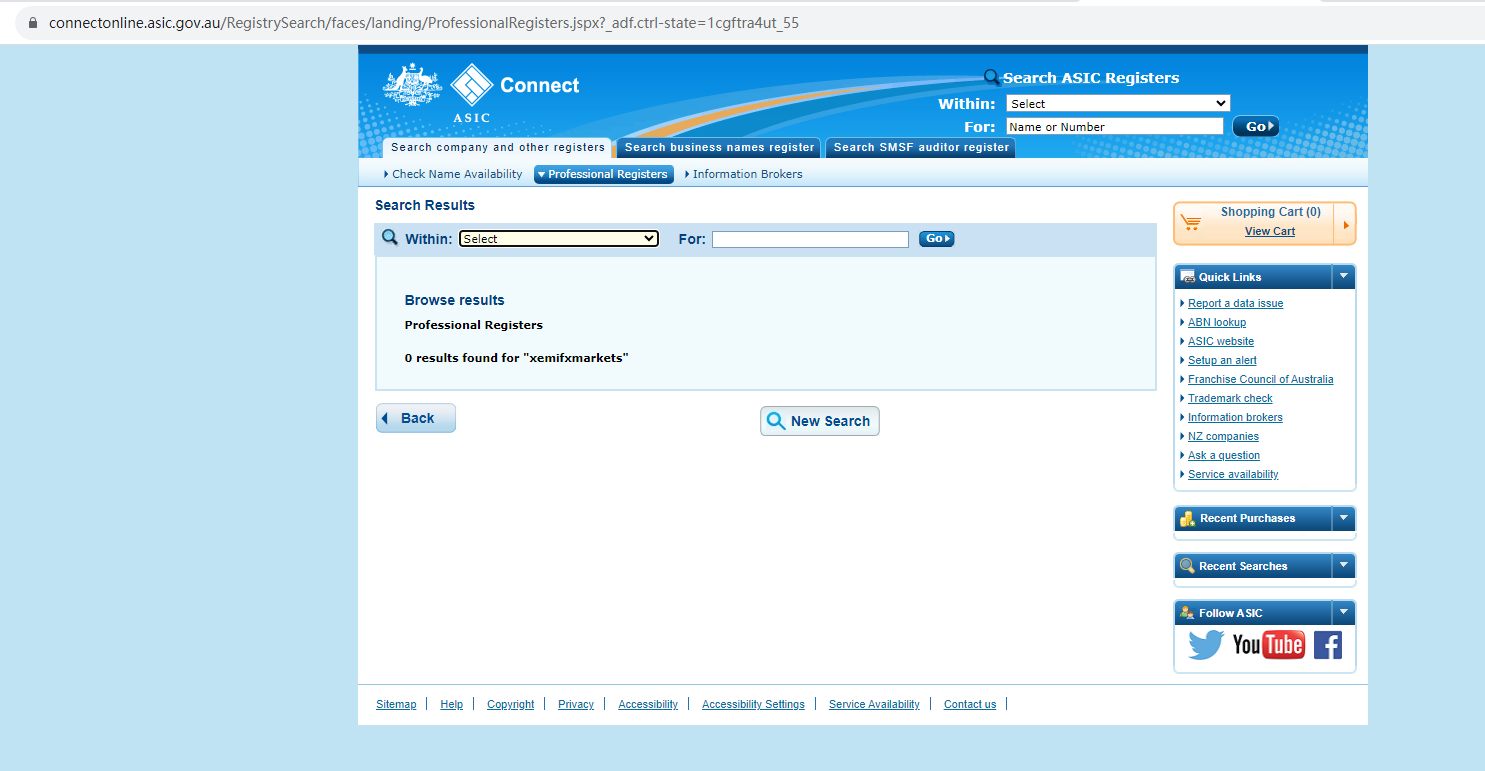
Task: Focus the Name or Number search field
Action: click(x=1114, y=127)
